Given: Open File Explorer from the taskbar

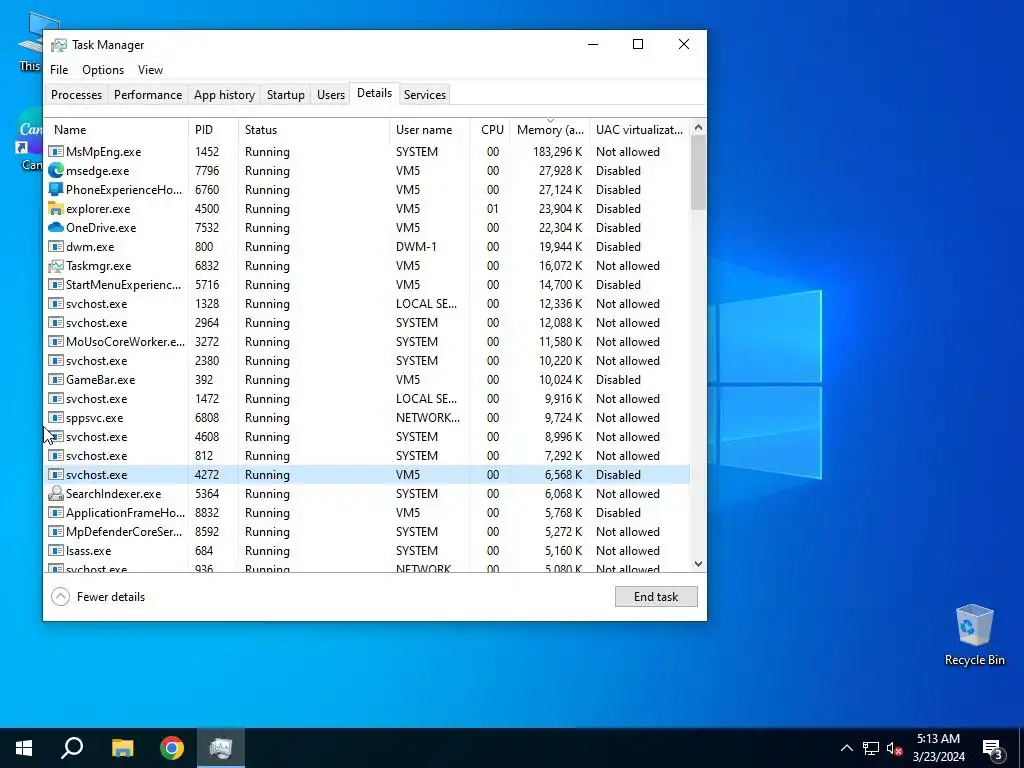Looking at the screenshot, I should point(122,748).
